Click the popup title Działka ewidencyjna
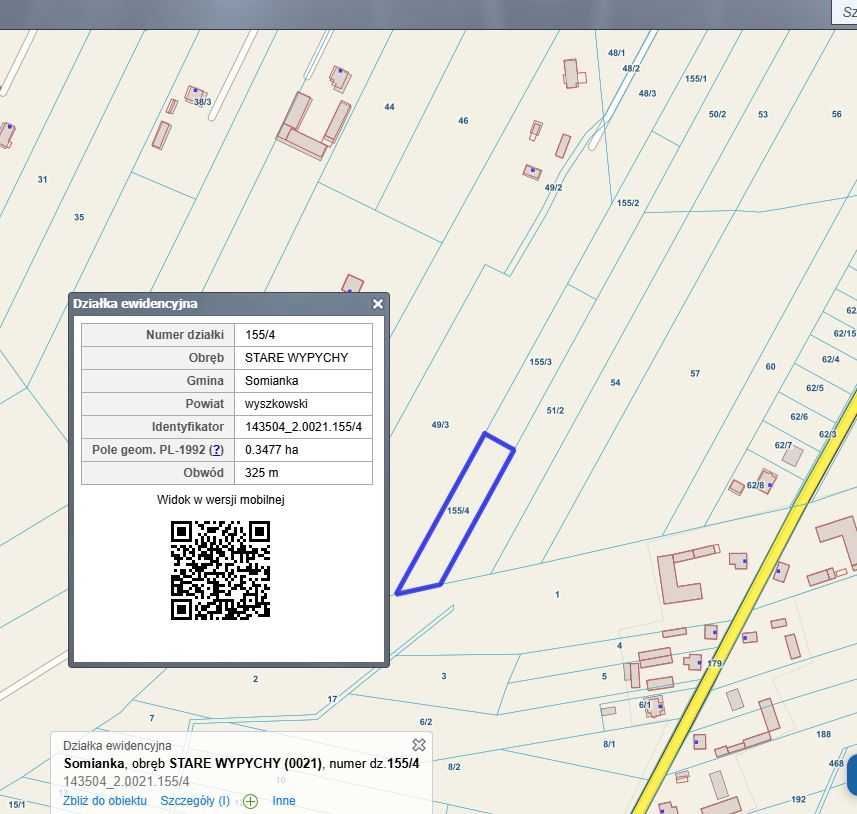 135,303
